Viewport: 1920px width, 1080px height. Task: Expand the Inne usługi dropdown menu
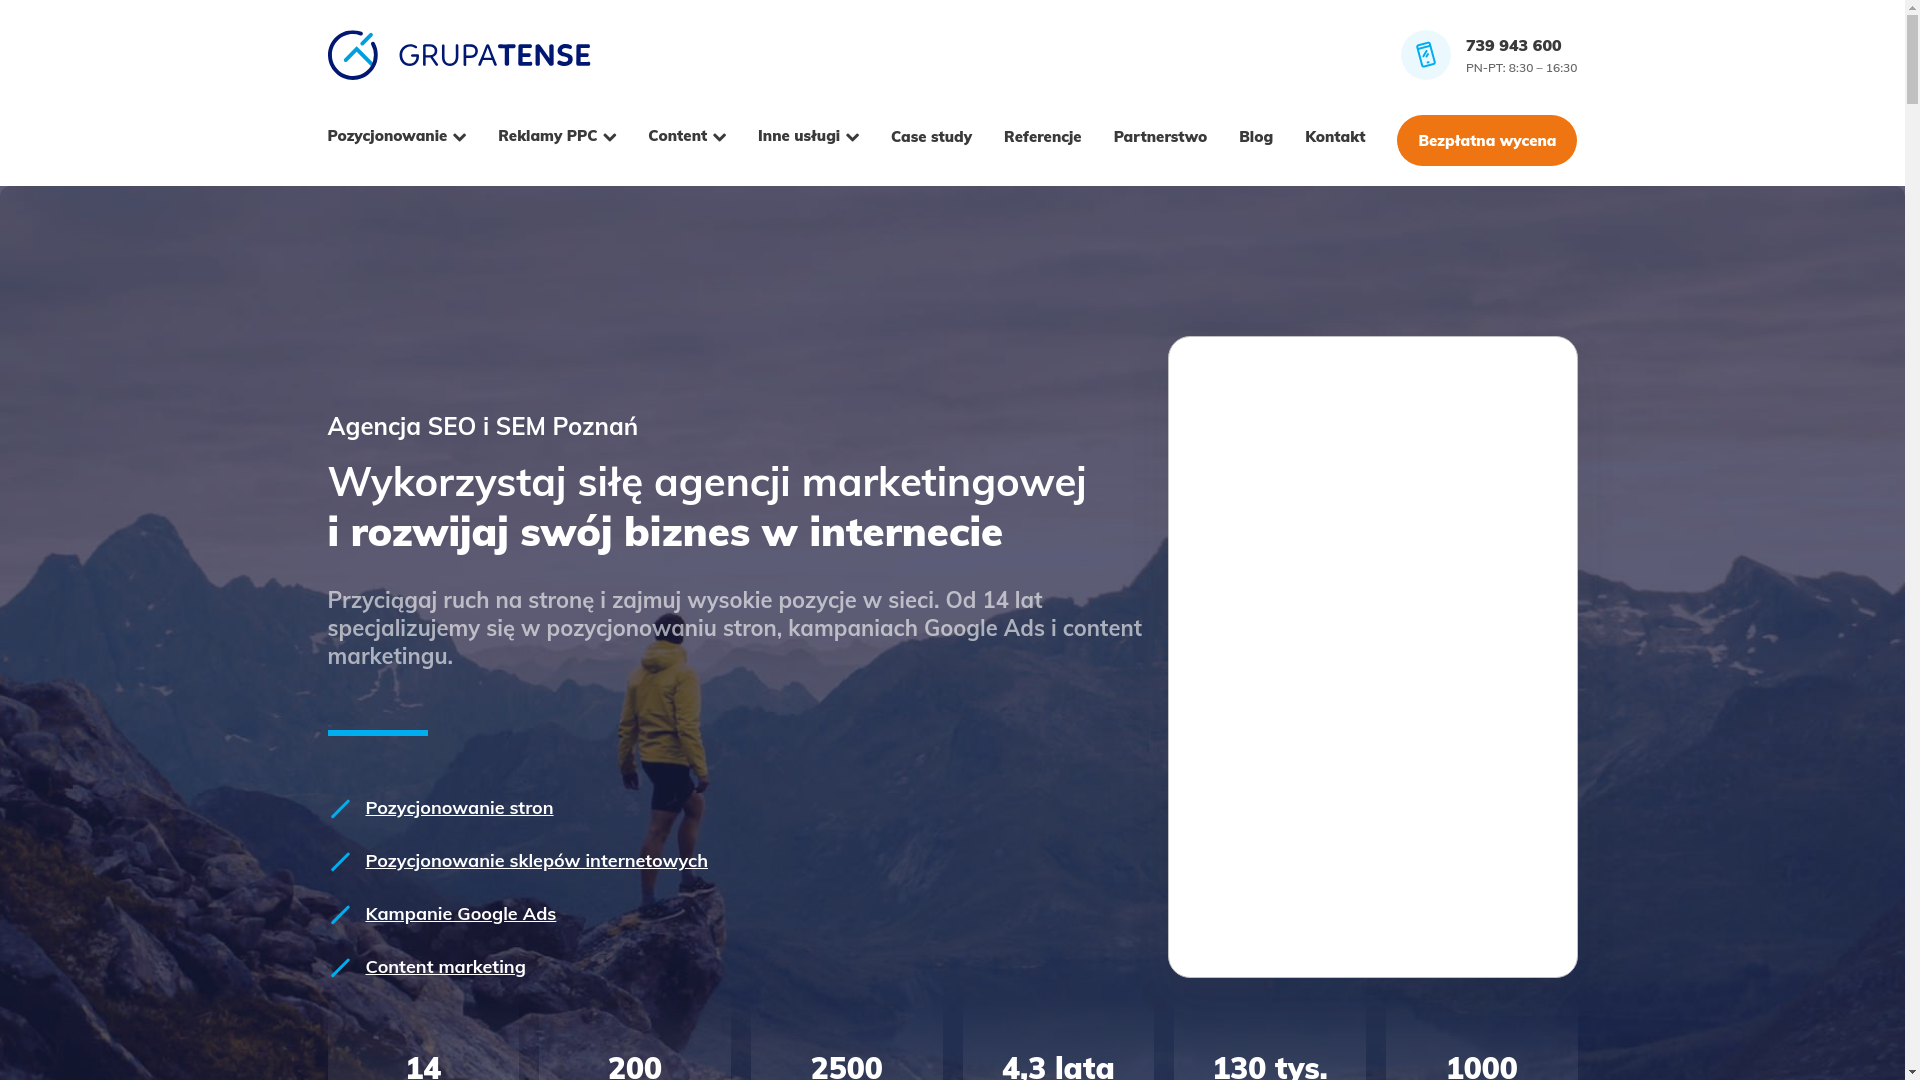click(x=807, y=136)
